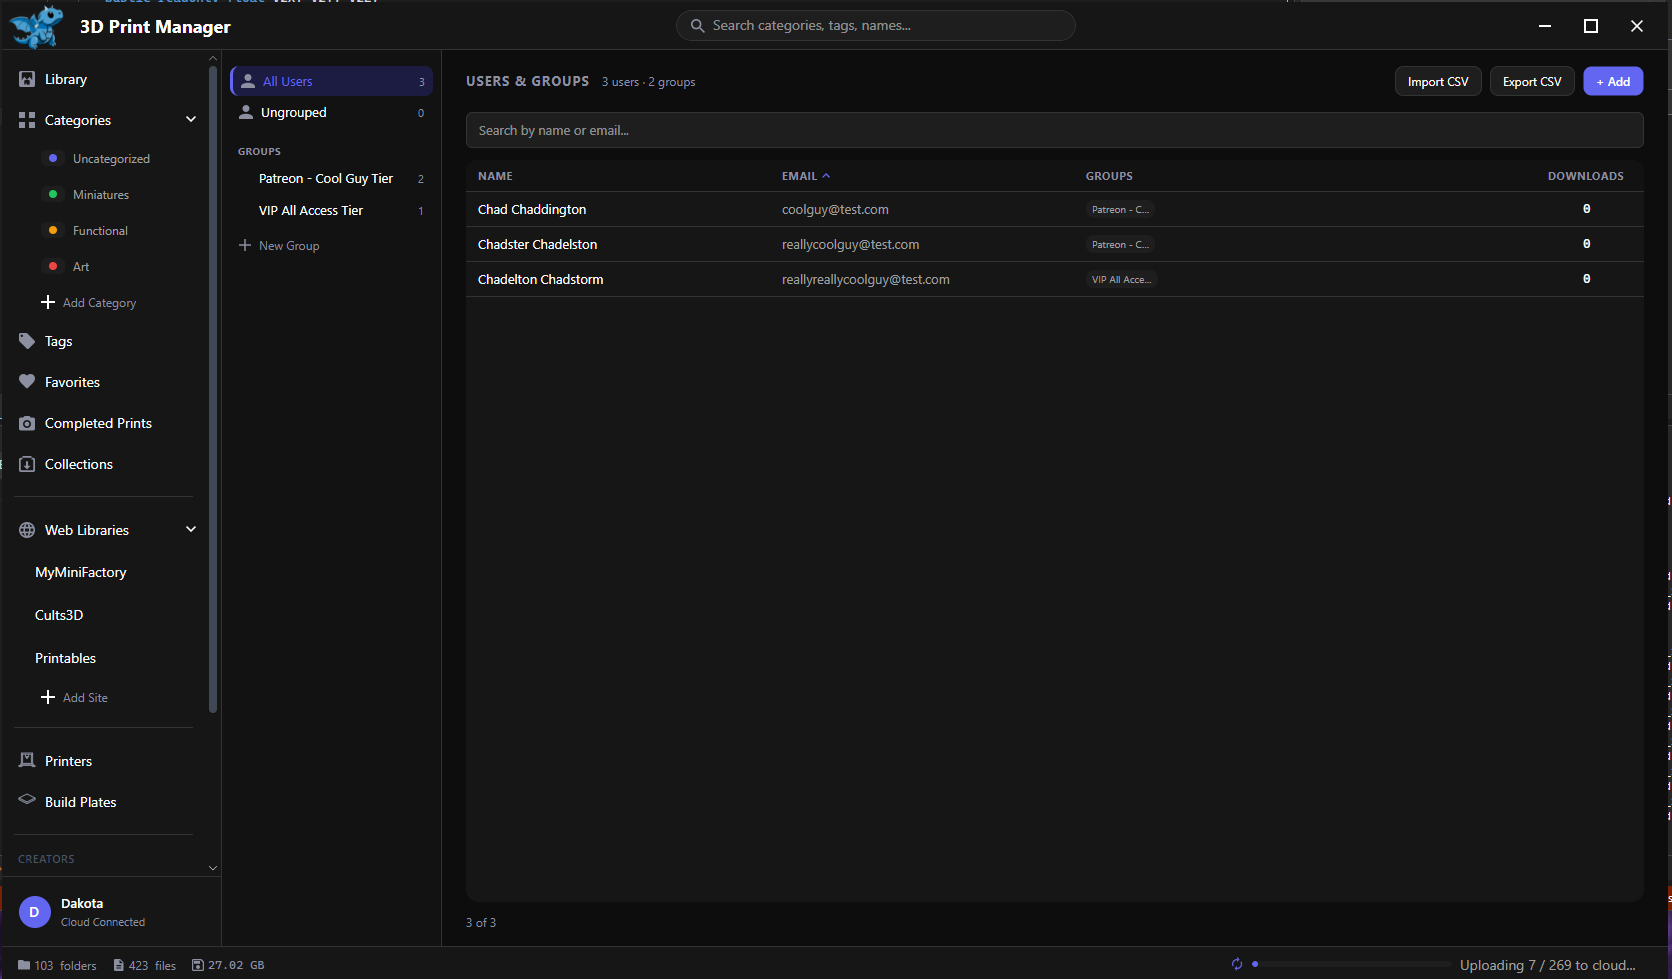
Task: Click the Library icon in sidebar
Action: (x=27, y=79)
